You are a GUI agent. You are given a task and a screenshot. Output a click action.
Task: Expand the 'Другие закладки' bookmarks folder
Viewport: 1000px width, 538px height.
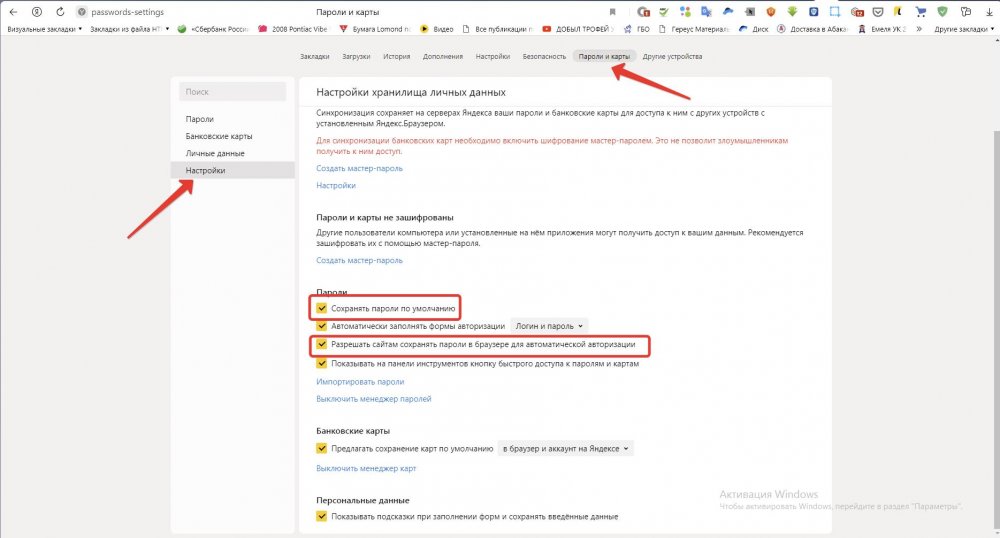pyautogui.click(x=961, y=29)
